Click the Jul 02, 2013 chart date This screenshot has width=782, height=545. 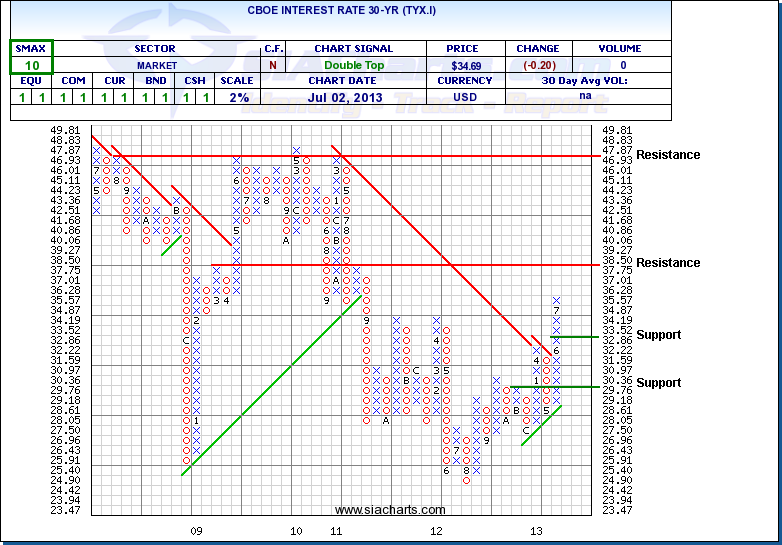(x=353, y=97)
